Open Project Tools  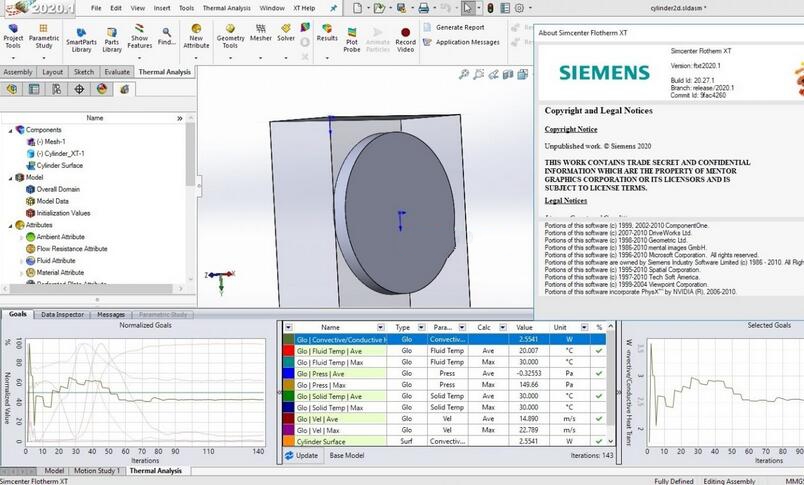[x=13, y=36]
